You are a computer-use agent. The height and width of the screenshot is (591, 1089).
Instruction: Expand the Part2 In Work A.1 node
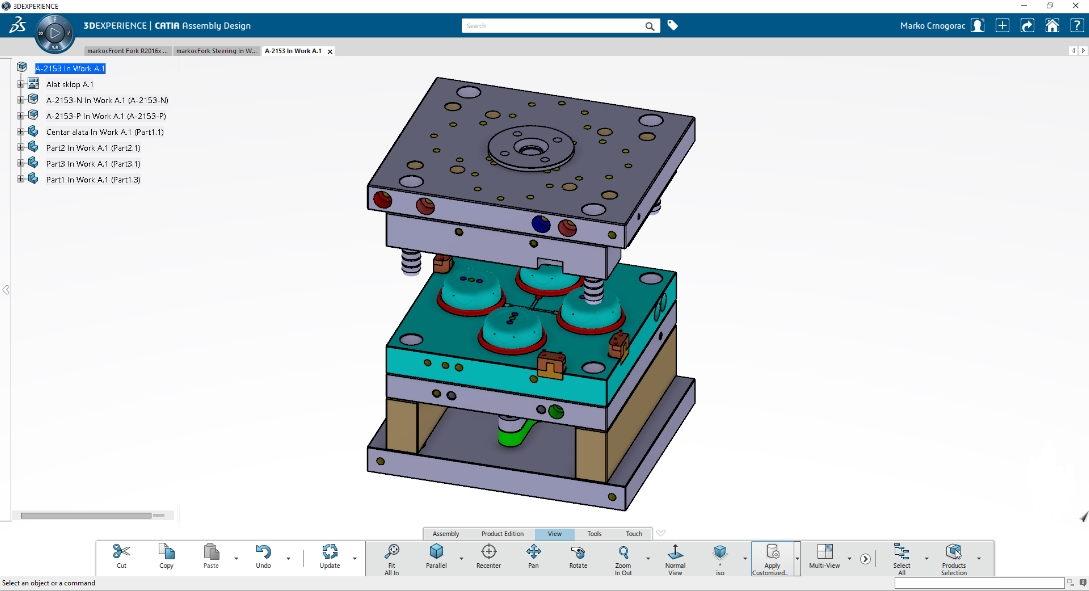[x=20, y=148]
